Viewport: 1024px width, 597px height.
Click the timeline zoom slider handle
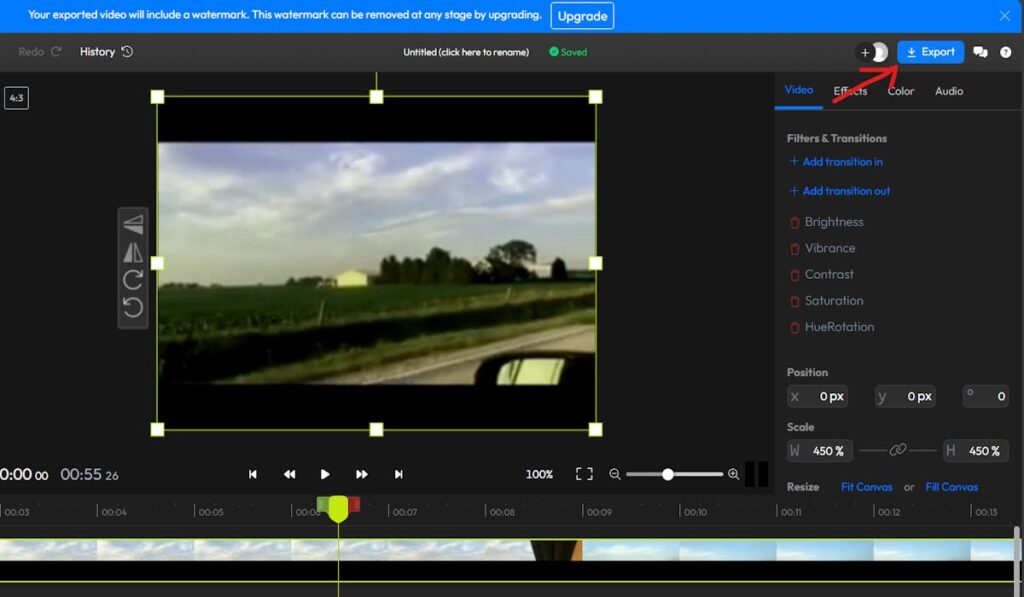coord(667,474)
